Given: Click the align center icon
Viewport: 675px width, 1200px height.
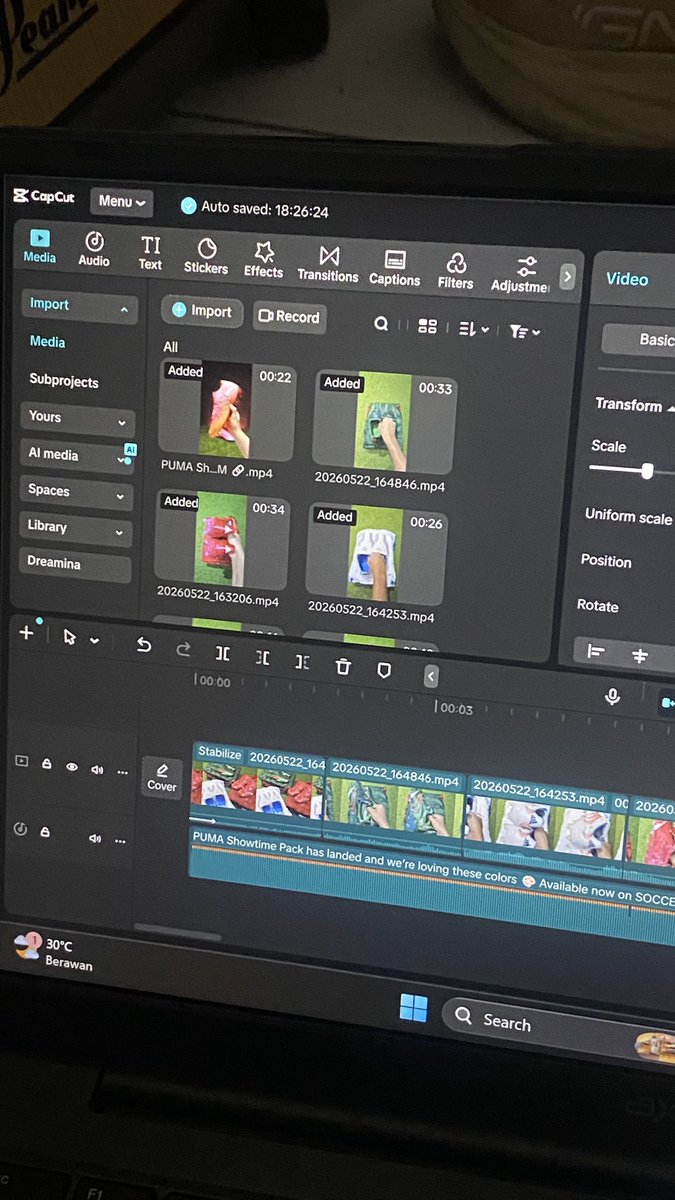Looking at the screenshot, I should pos(640,656).
